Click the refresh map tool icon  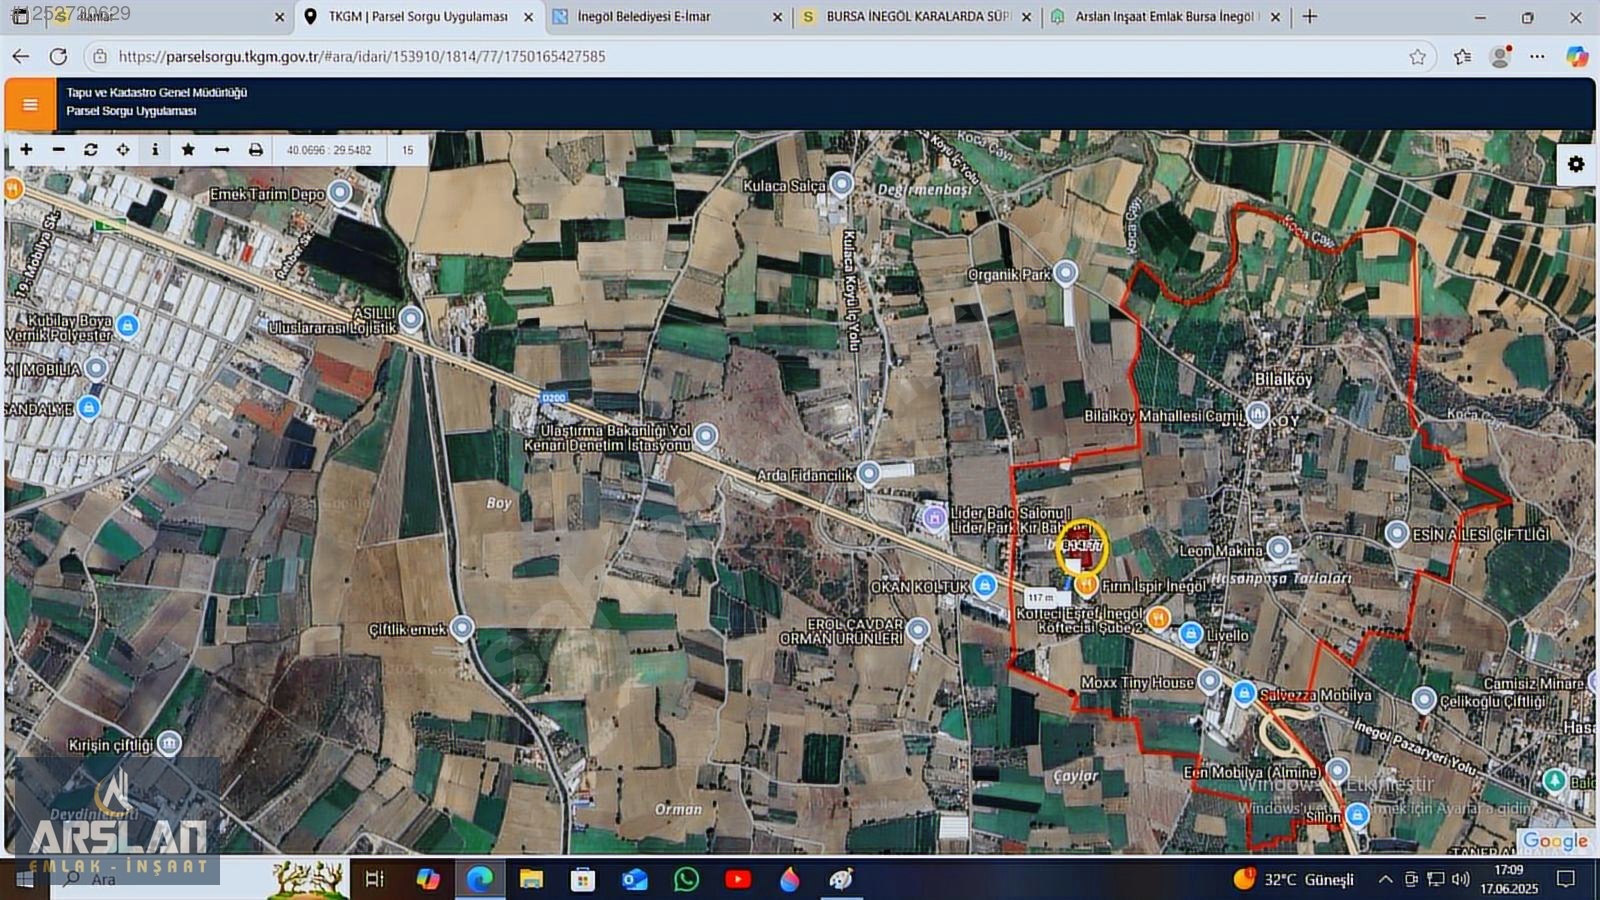point(91,150)
